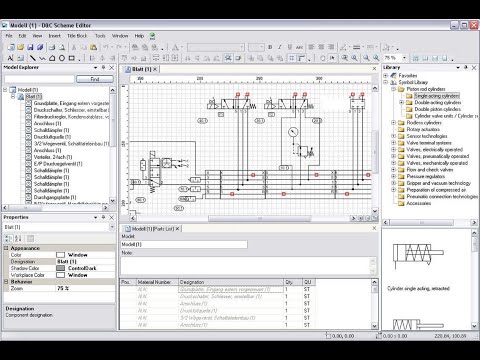
Task: Select the Rectangle drawing tool
Action: (x=71, y=58)
